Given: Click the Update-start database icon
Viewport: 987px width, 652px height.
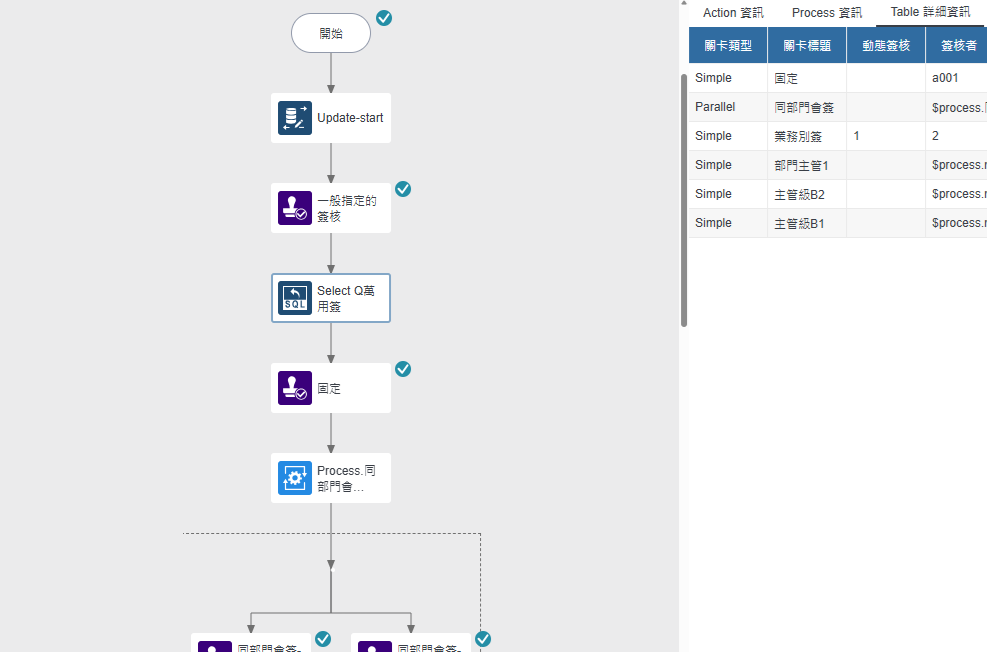Looking at the screenshot, I should tap(294, 118).
